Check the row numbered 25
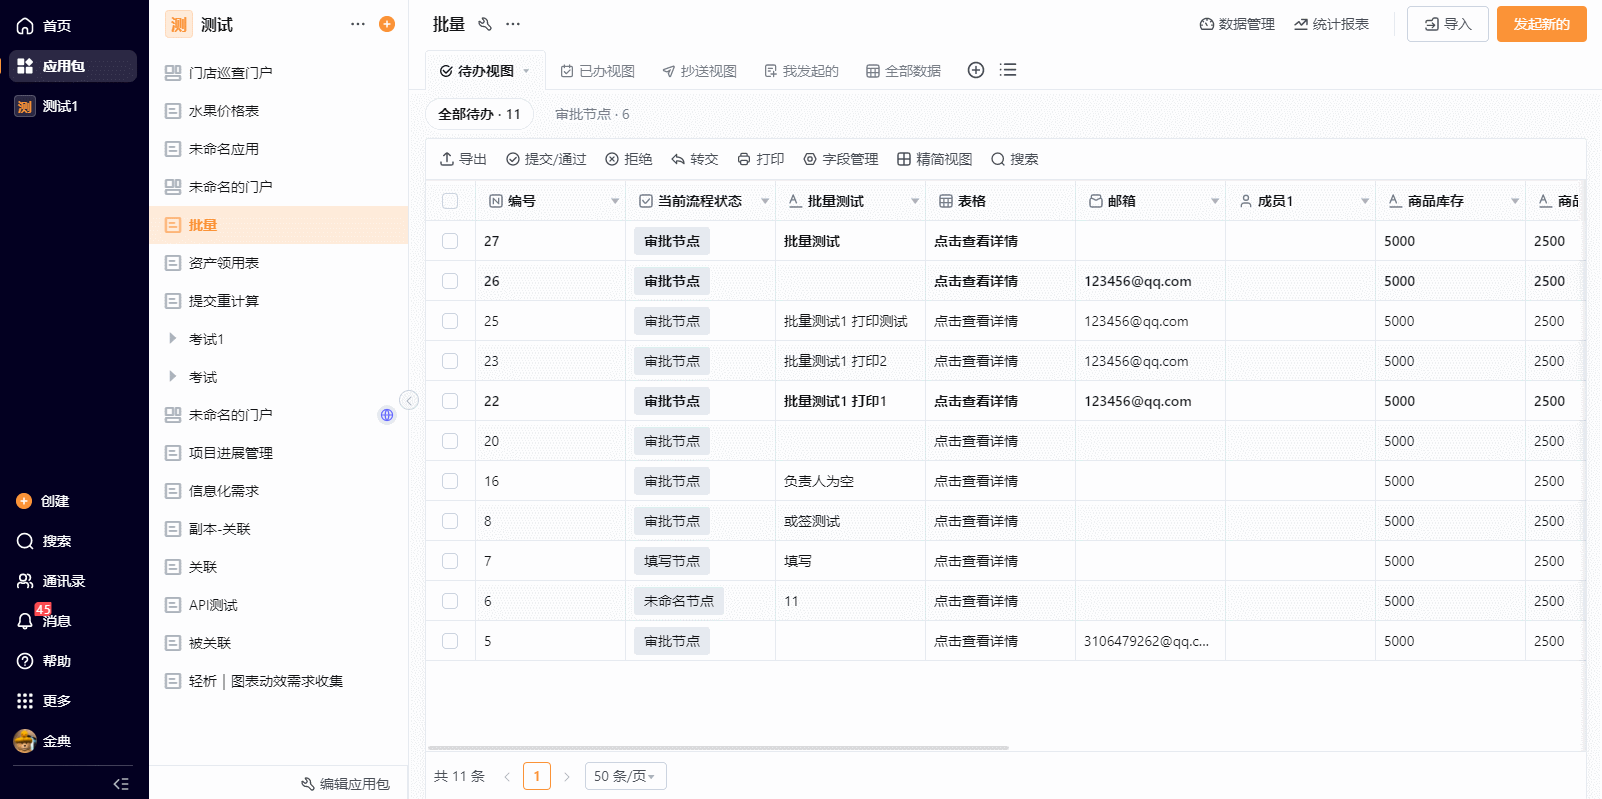Viewport: 1602px width, 799px height. pyautogui.click(x=450, y=321)
